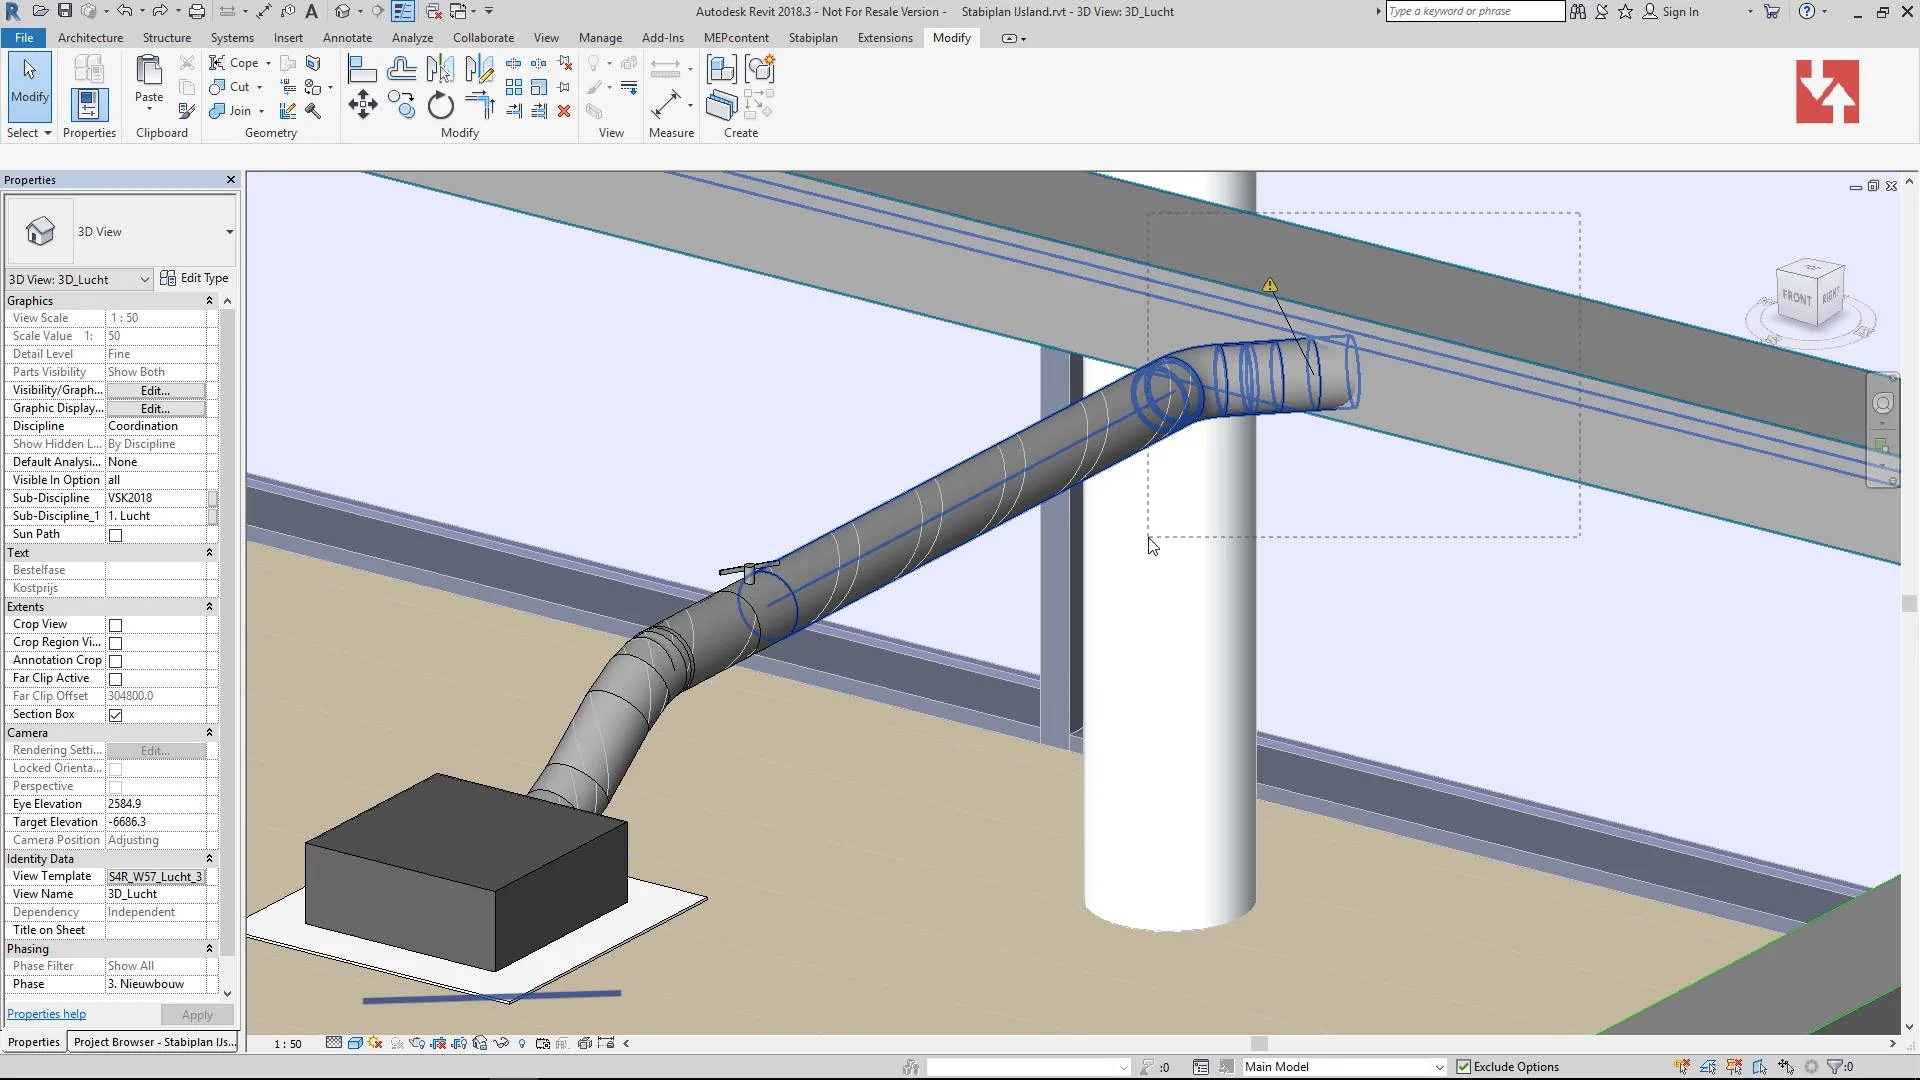Image resolution: width=1920 pixels, height=1080 pixels.
Task: Switch to Project Browser tab
Action: pos(155,1042)
